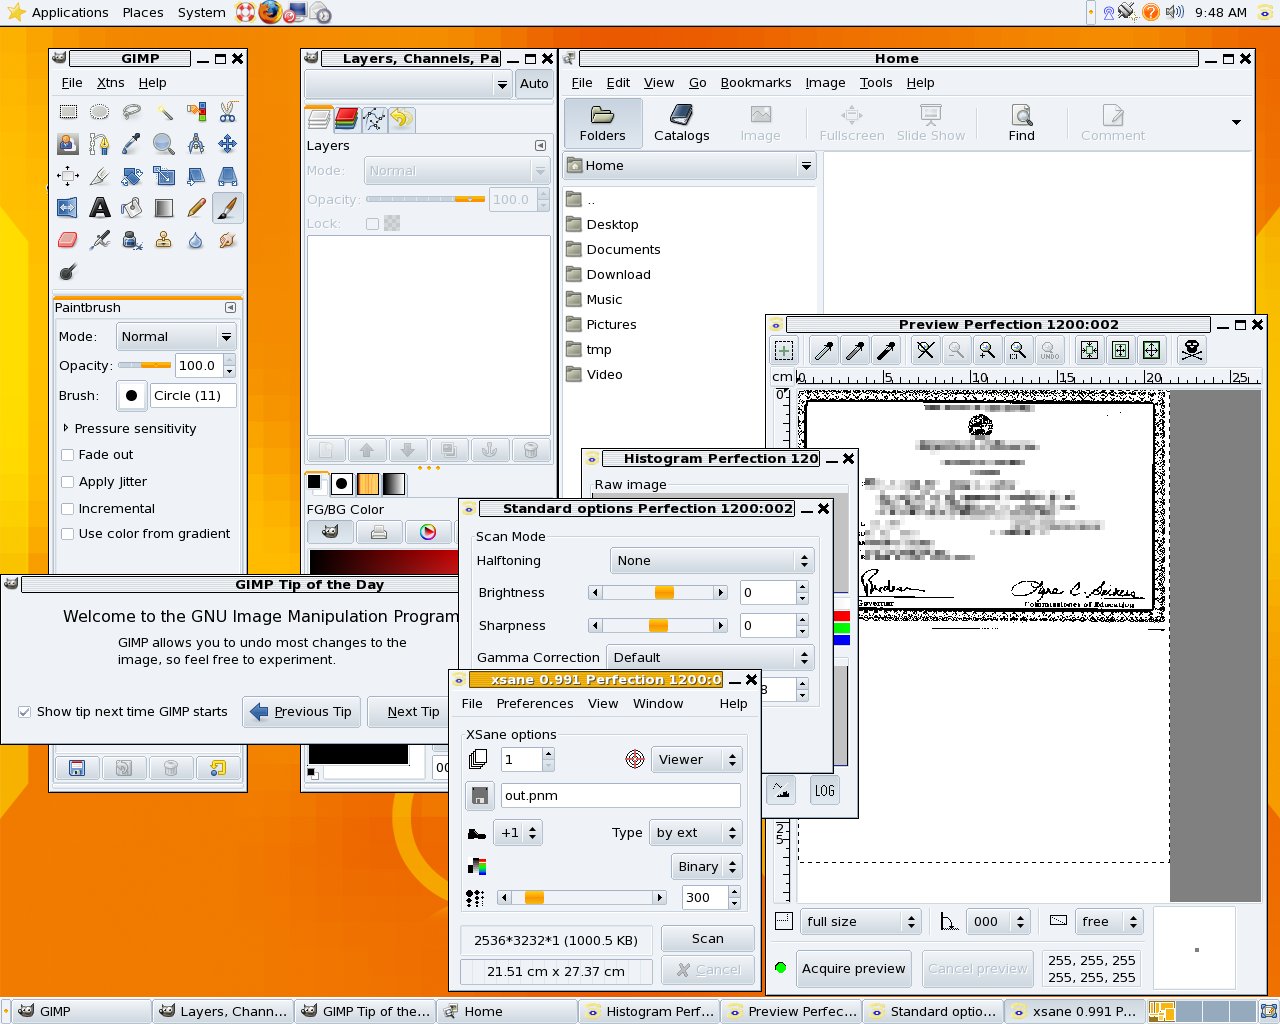Enable the Fade out checkbox
The height and width of the screenshot is (1024, 1280).
67,455
